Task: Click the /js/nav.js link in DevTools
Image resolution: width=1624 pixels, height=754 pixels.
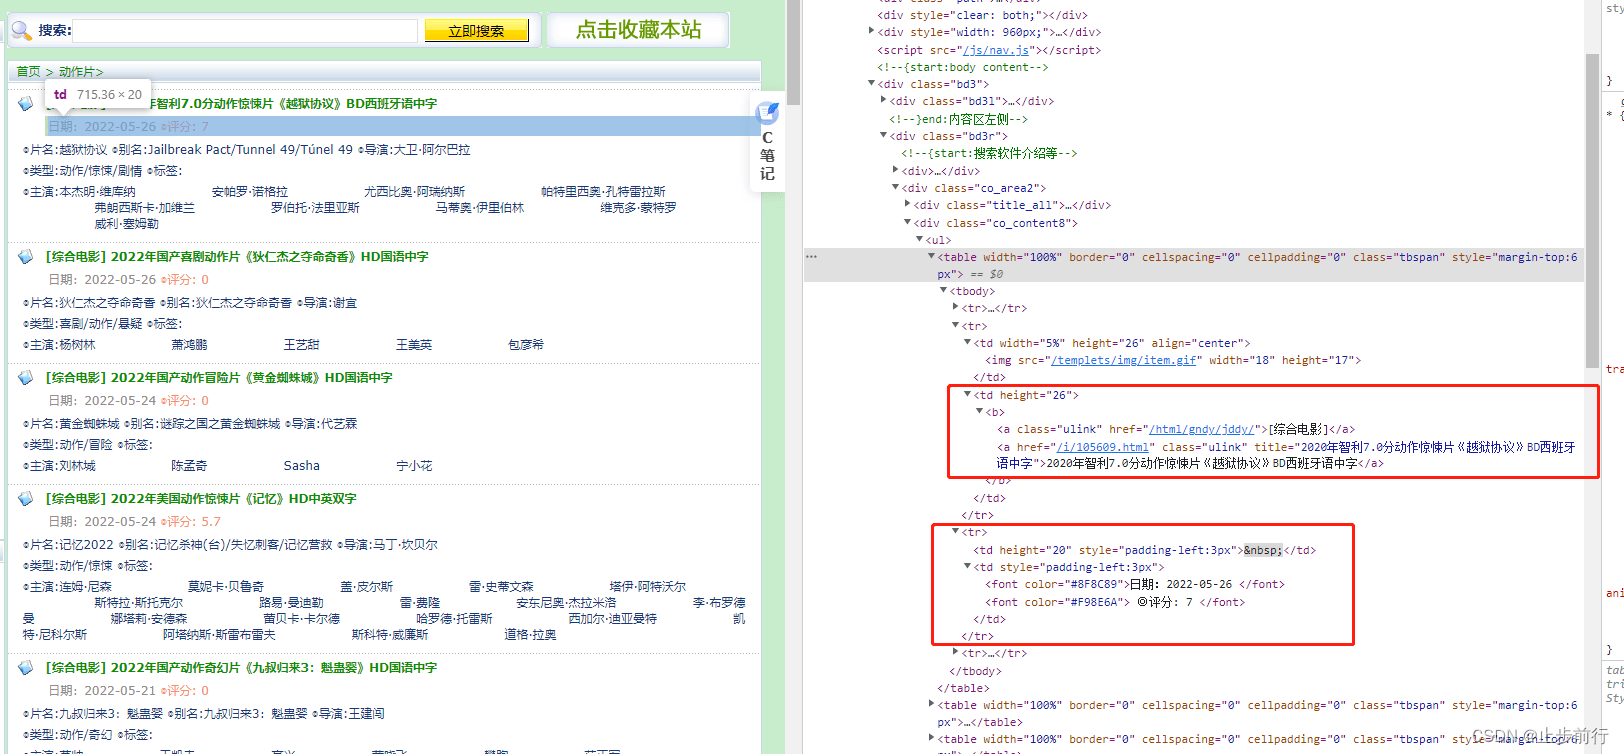Action: 996,50
